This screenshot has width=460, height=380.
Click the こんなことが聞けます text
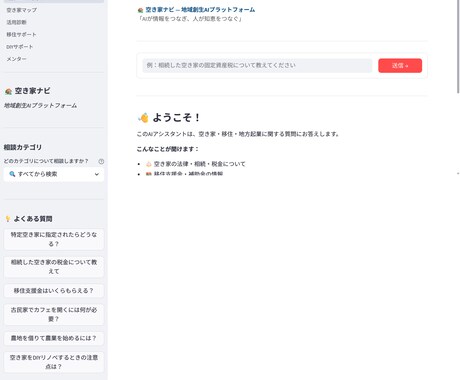click(168, 149)
